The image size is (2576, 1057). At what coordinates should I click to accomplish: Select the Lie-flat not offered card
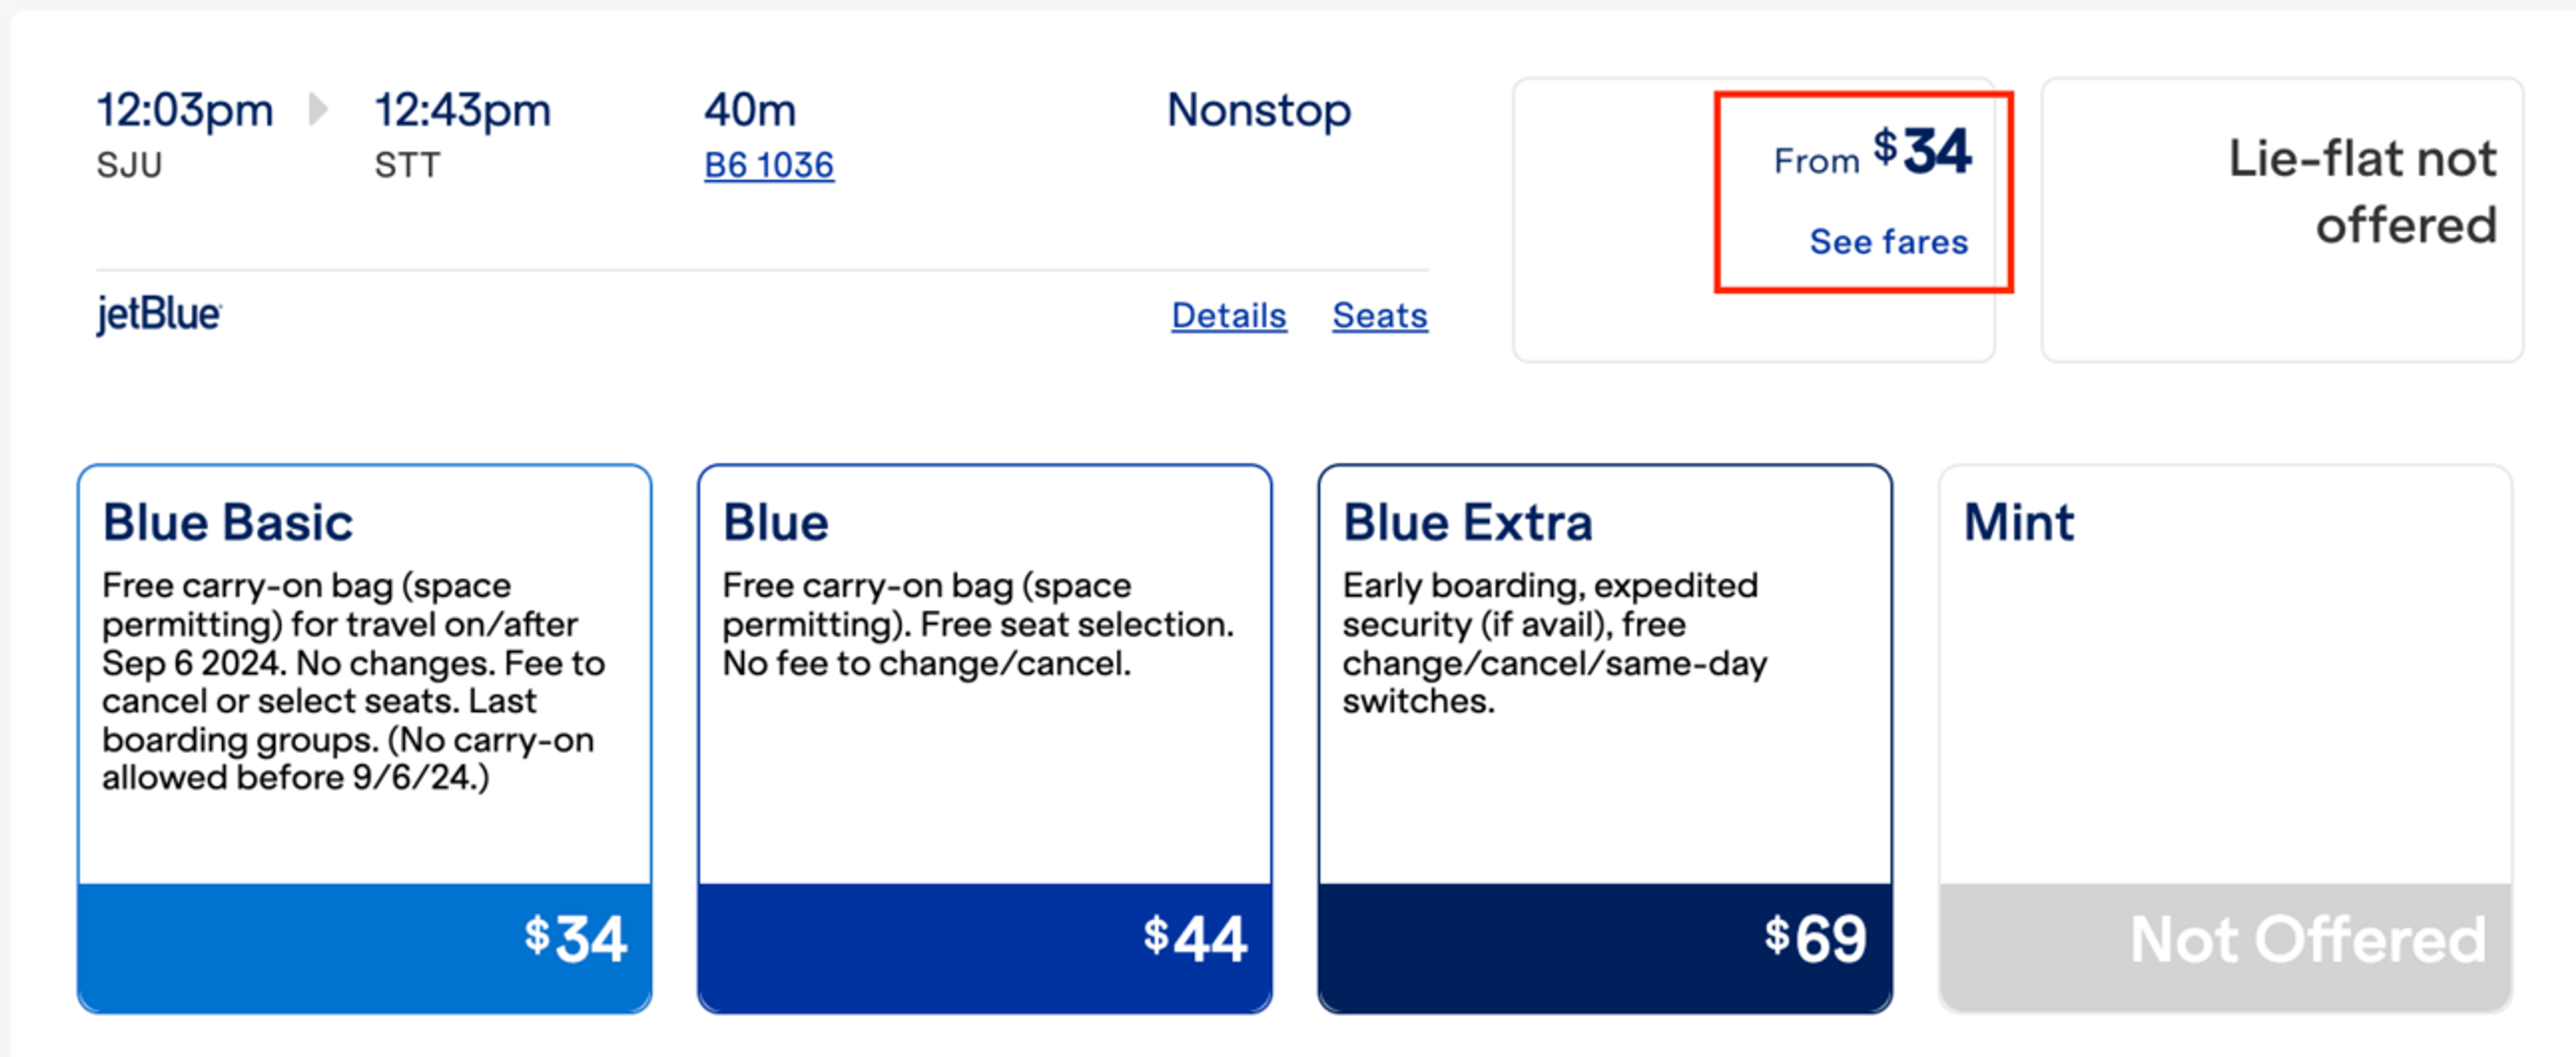point(2282,220)
